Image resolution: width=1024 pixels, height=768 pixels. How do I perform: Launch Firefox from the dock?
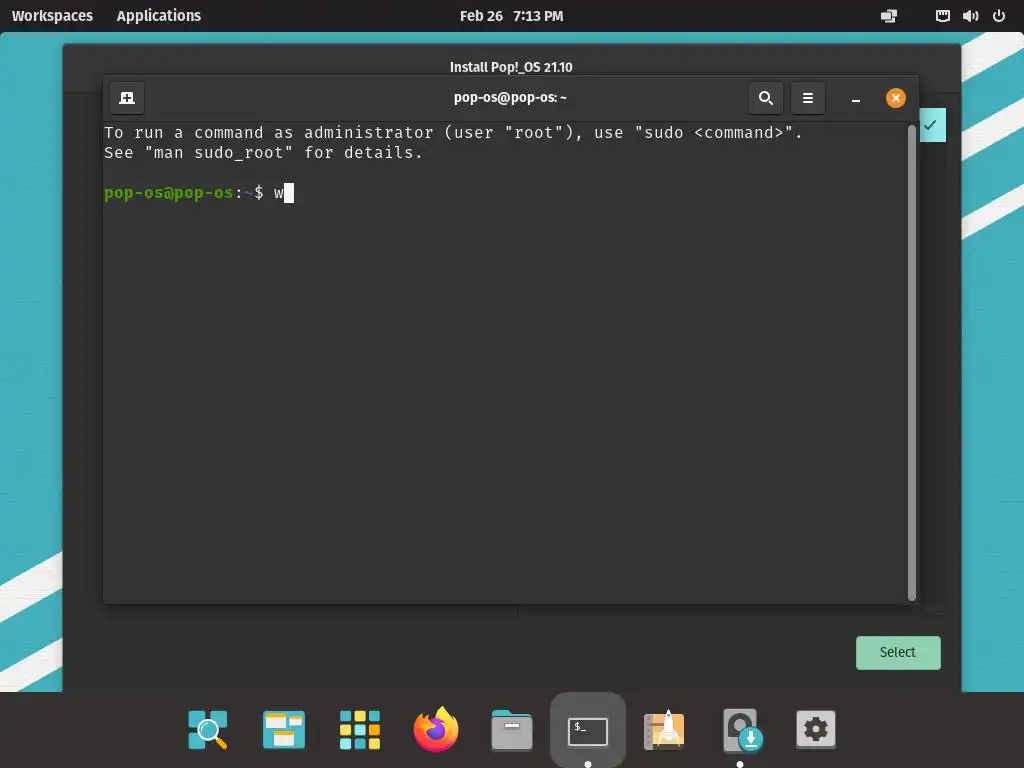(436, 729)
